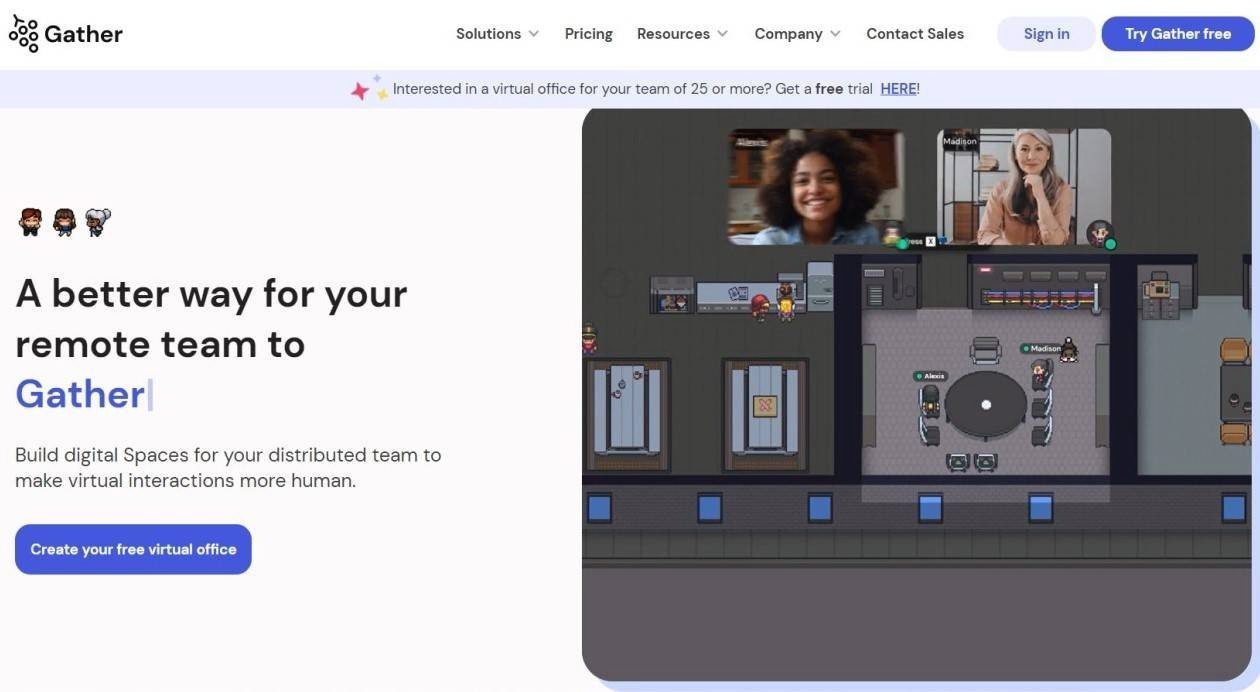Click the brown-haired pixel avatar with glasses
Image resolution: width=1260 pixels, height=692 pixels.
pos(64,221)
